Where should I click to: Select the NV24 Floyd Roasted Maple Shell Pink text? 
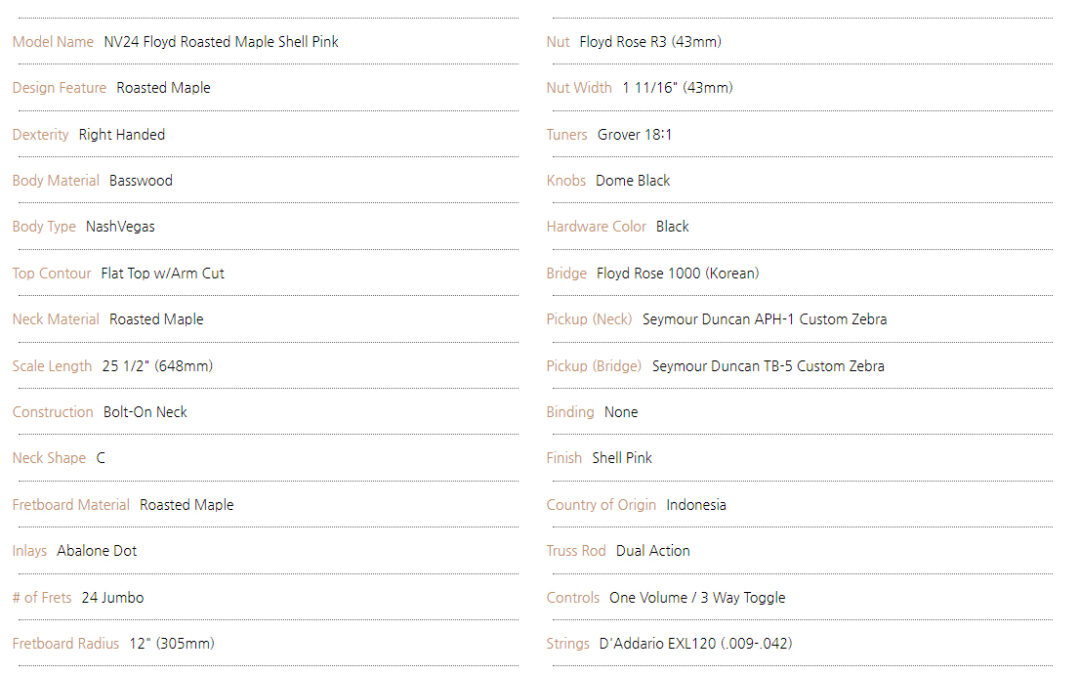[221, 42]
